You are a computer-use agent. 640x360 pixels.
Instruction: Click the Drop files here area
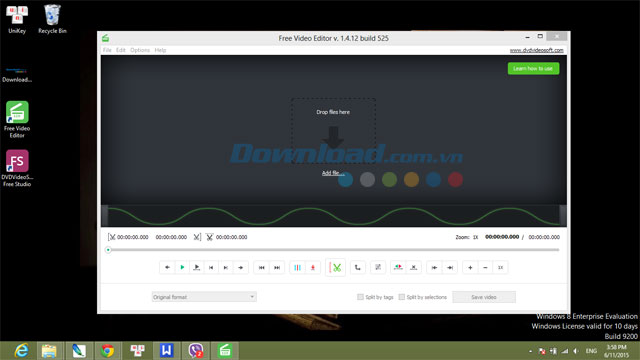tap(333, 131)
